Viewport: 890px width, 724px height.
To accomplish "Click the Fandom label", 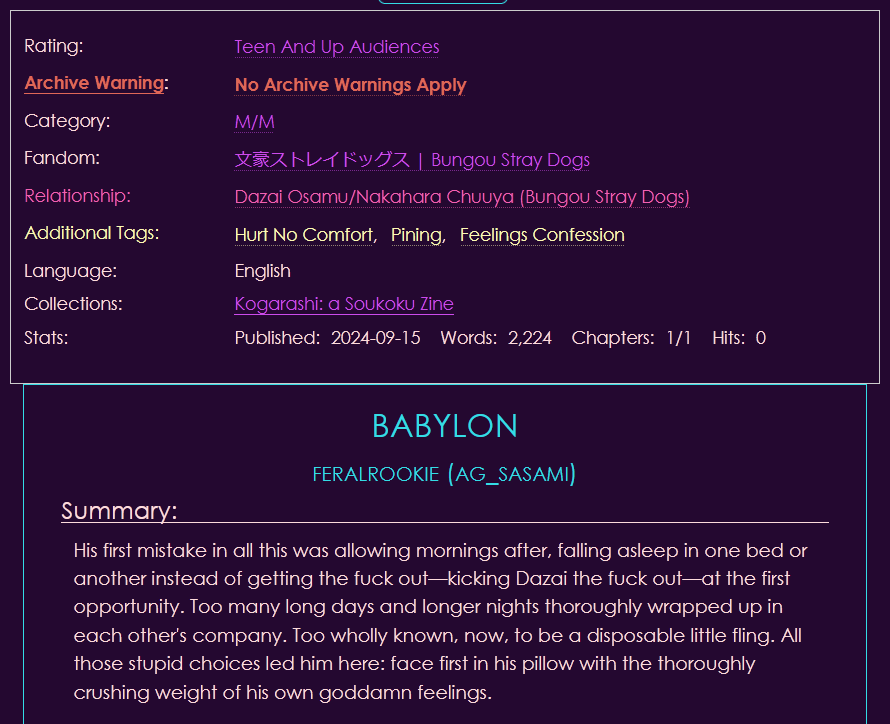I will click(x=62, y=158).
